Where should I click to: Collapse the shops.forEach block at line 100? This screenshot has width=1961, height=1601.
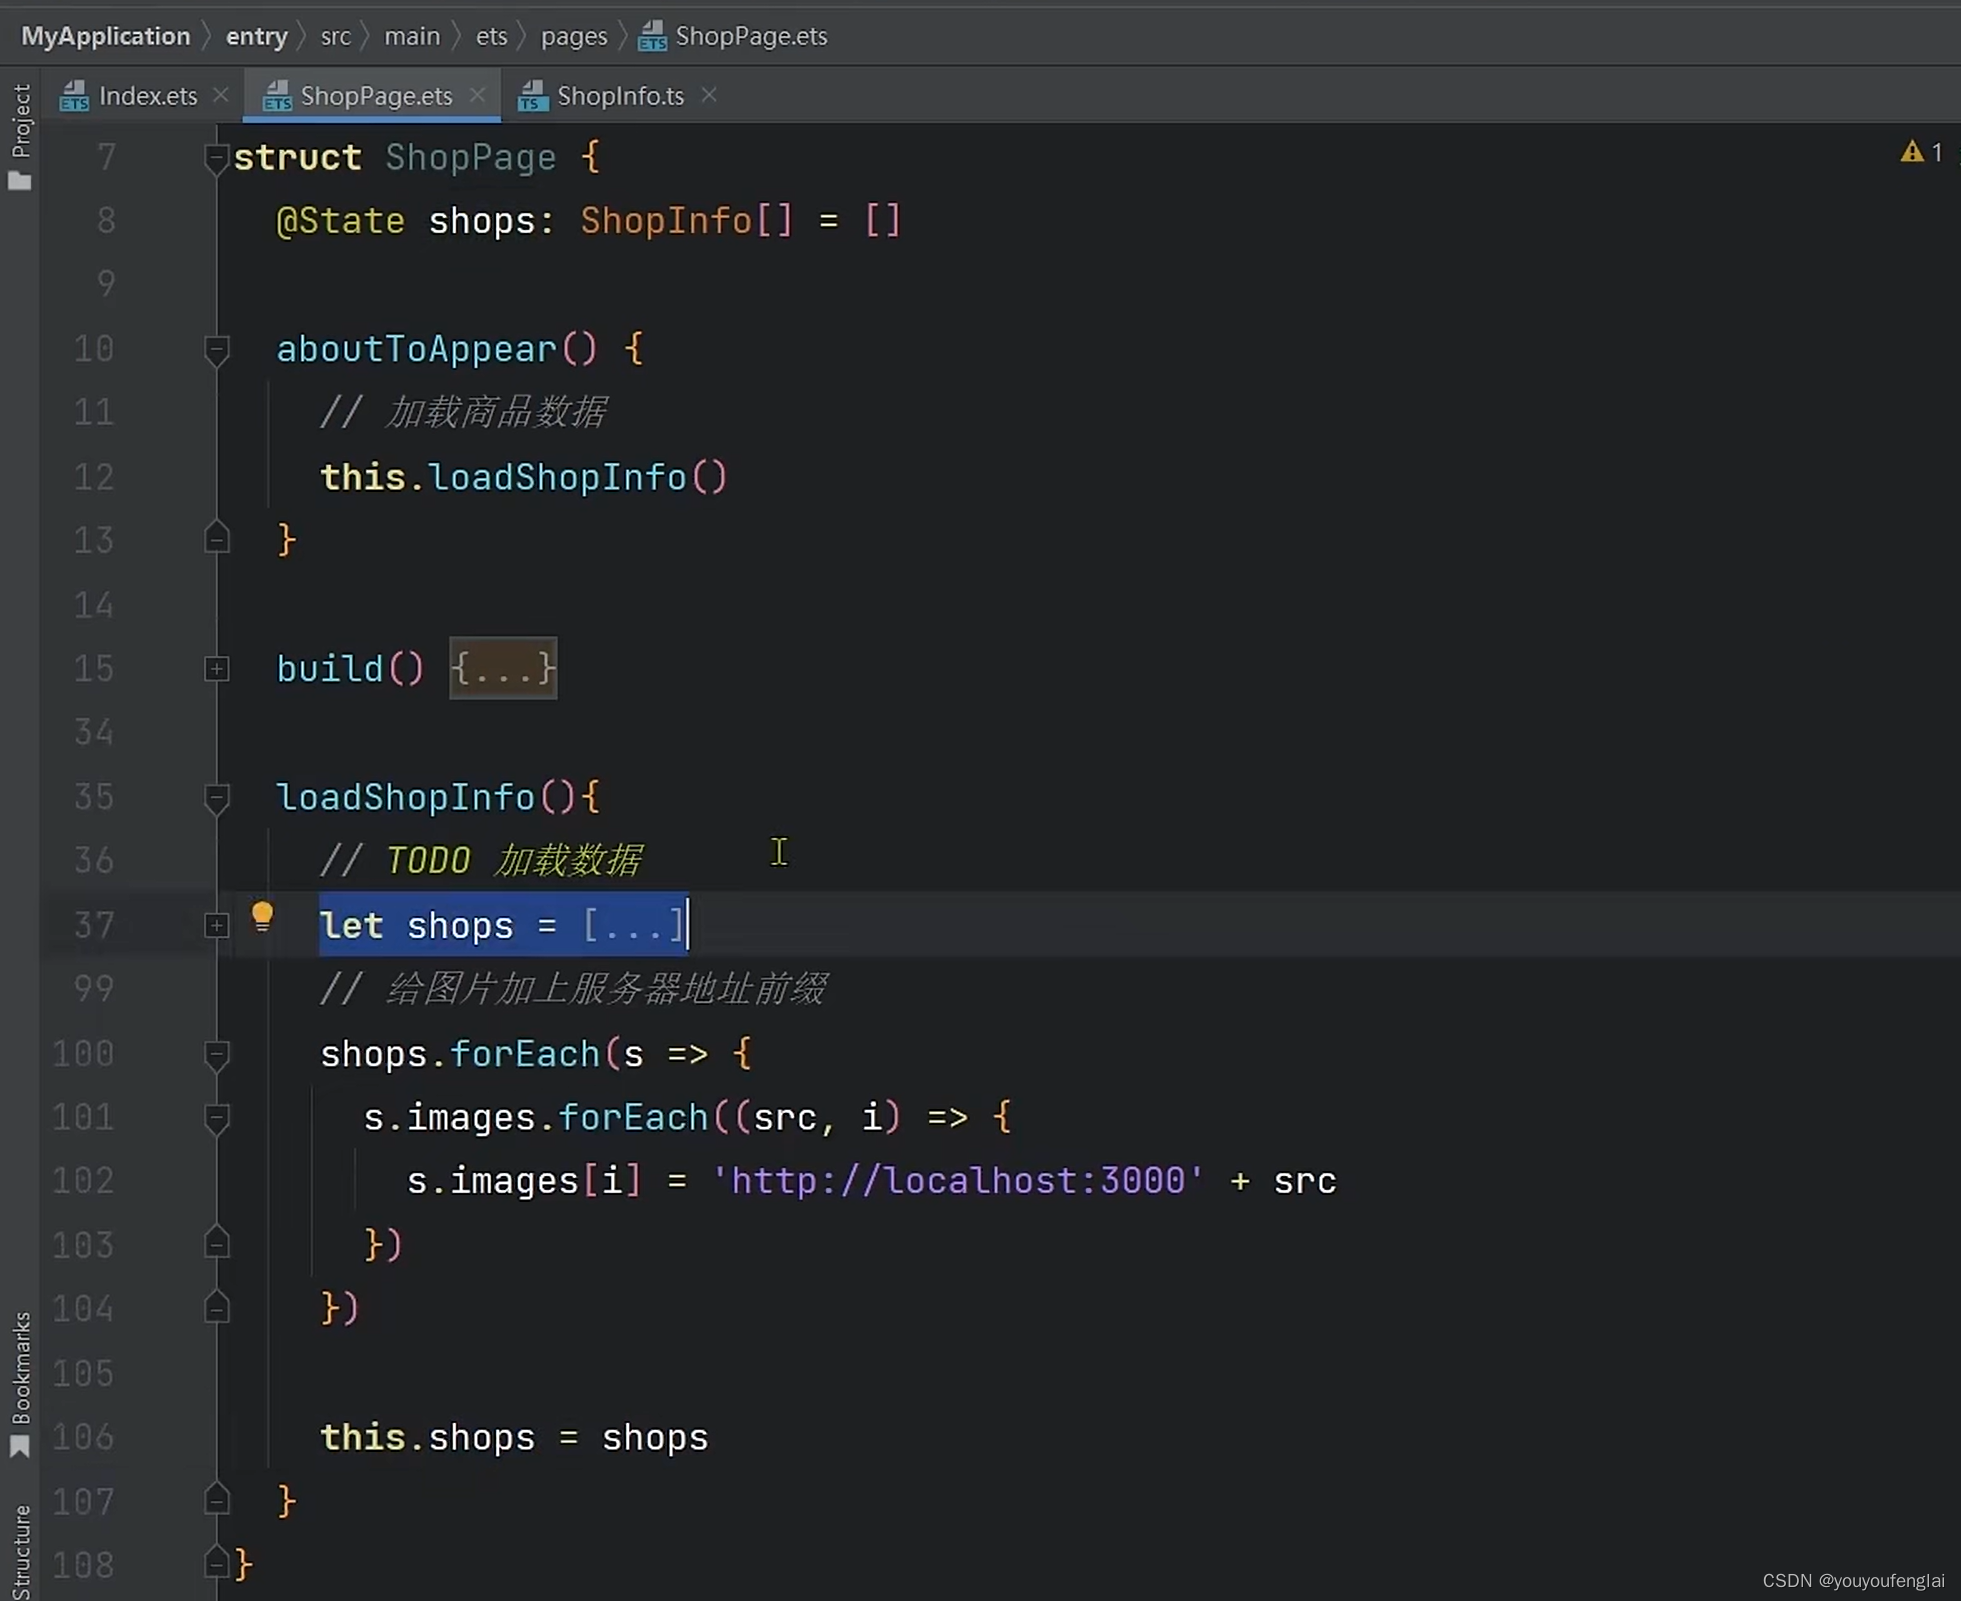216,1054
